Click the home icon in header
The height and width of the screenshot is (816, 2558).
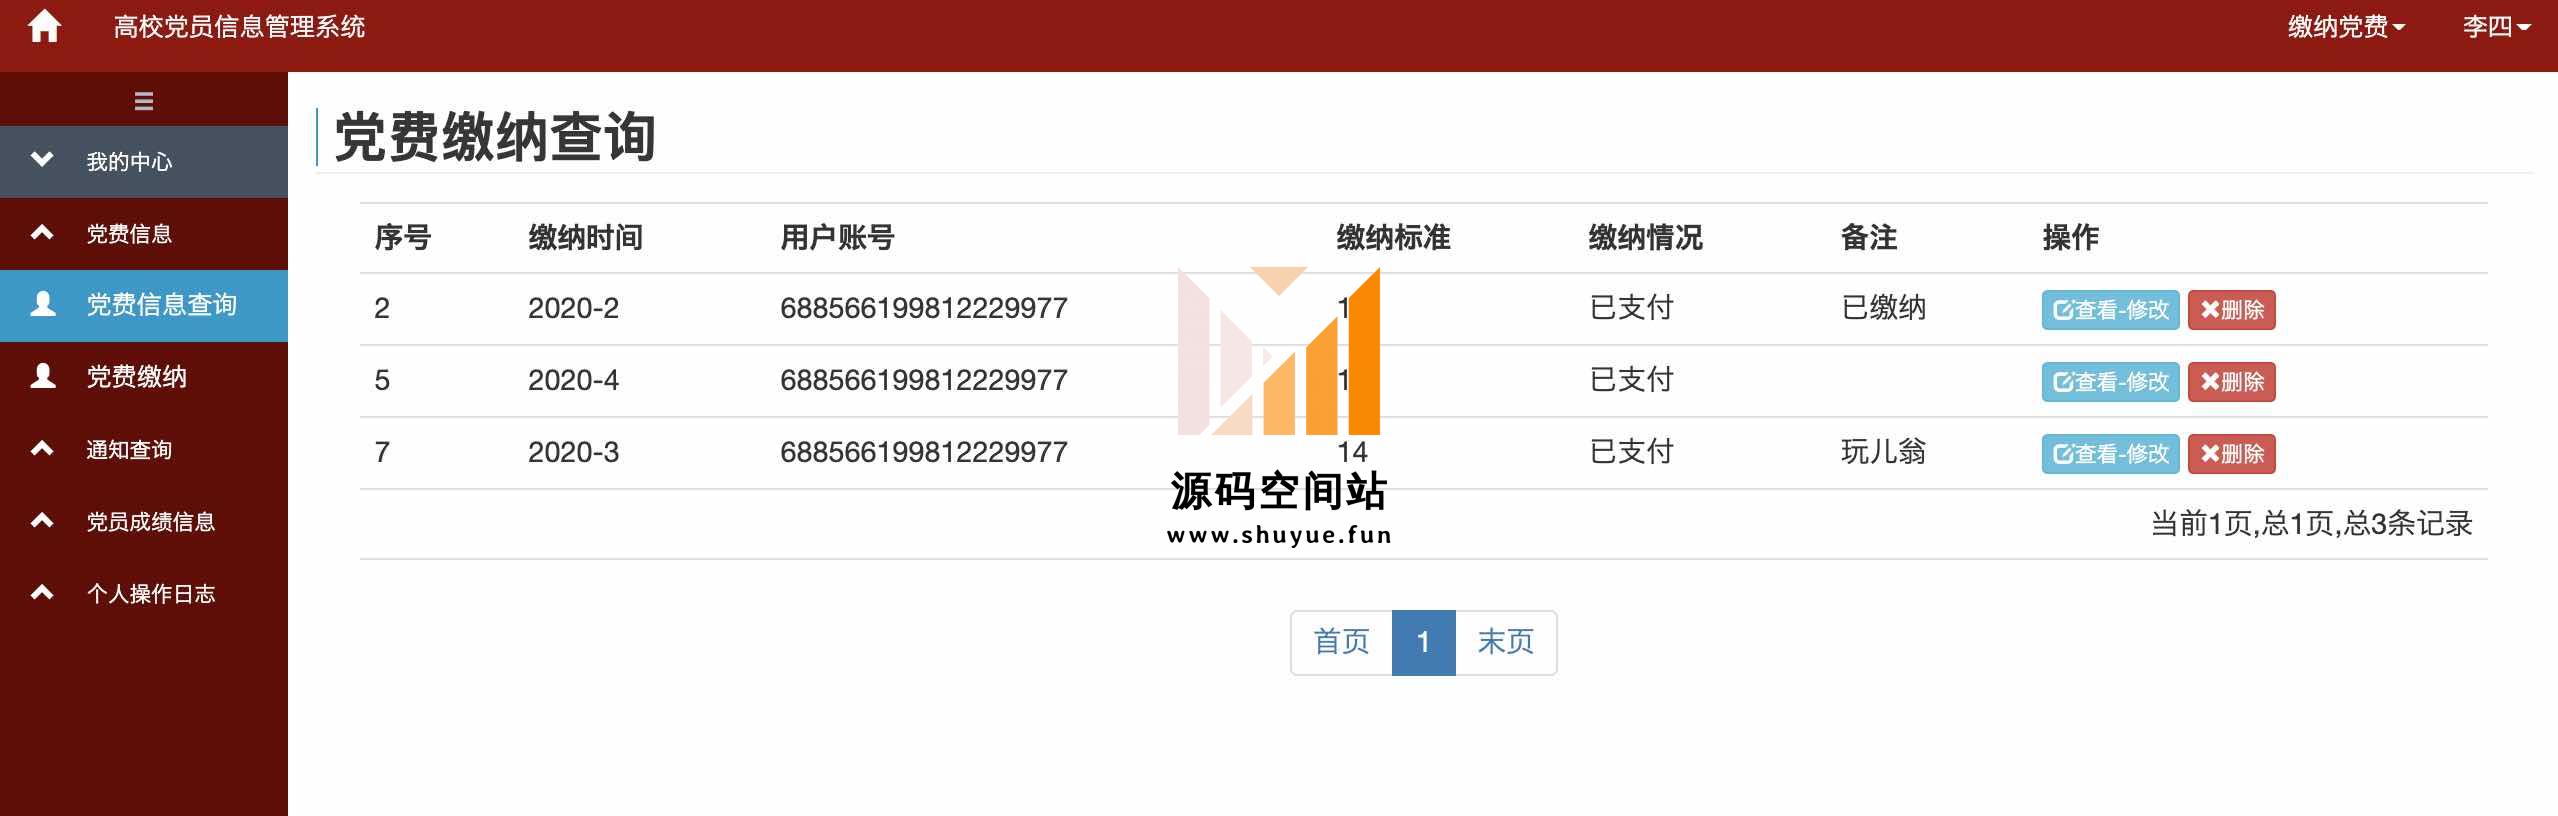(x=44, y=26)
